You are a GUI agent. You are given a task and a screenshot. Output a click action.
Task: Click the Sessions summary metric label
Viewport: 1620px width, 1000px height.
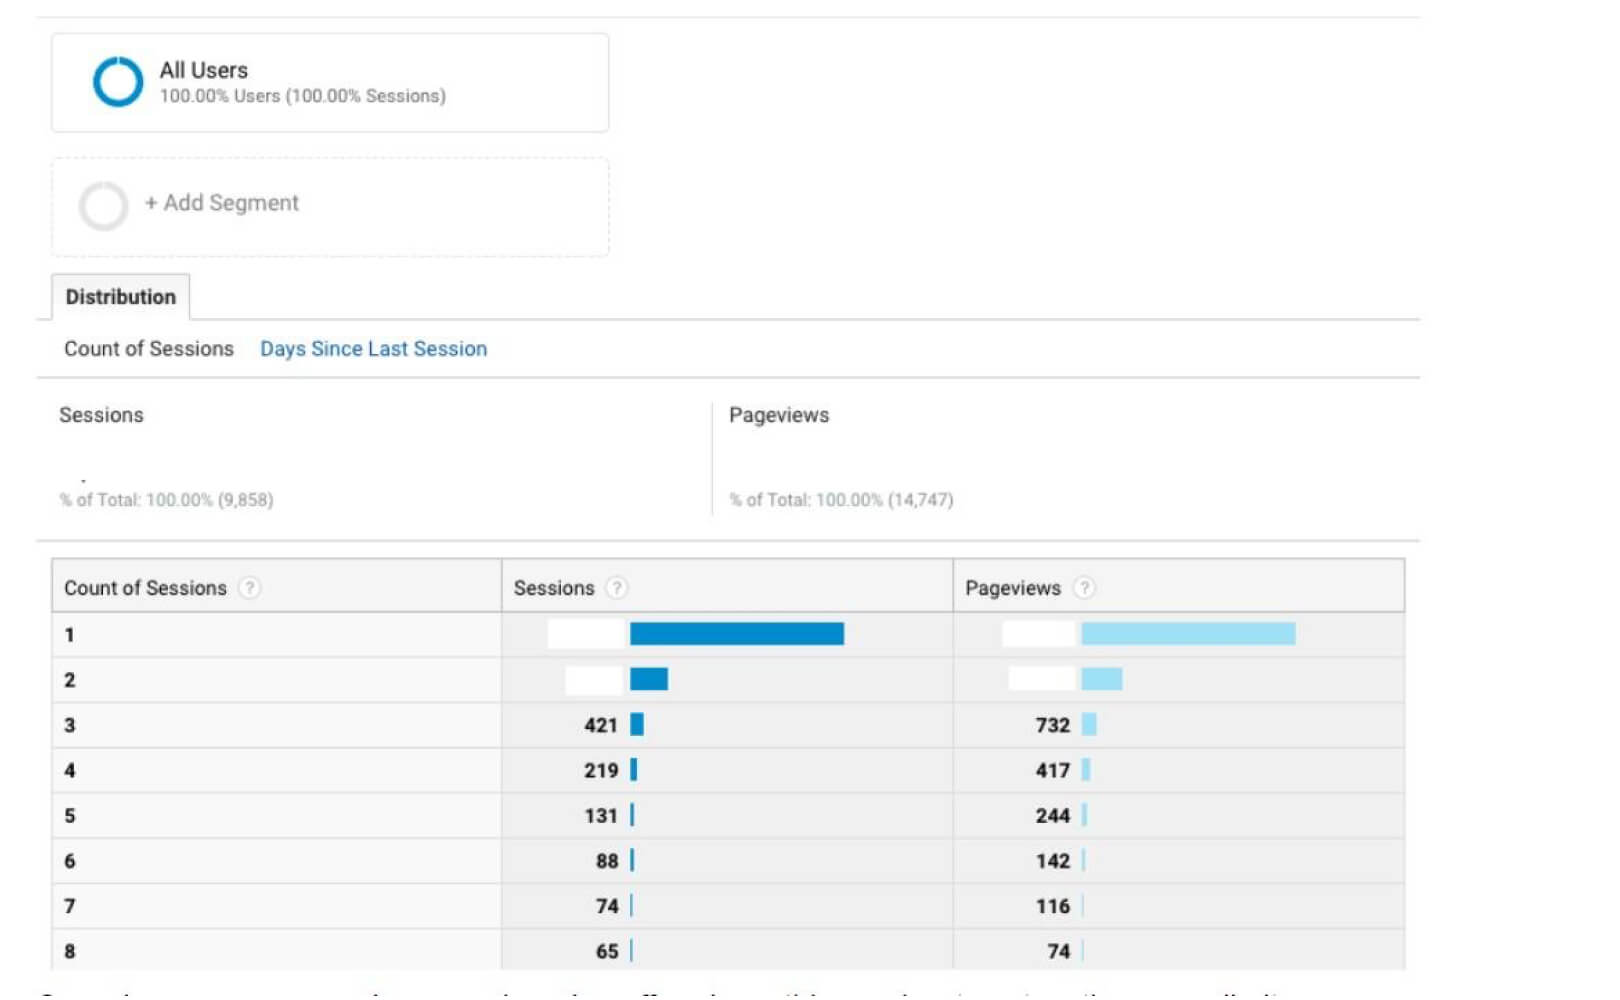(101, 415)
